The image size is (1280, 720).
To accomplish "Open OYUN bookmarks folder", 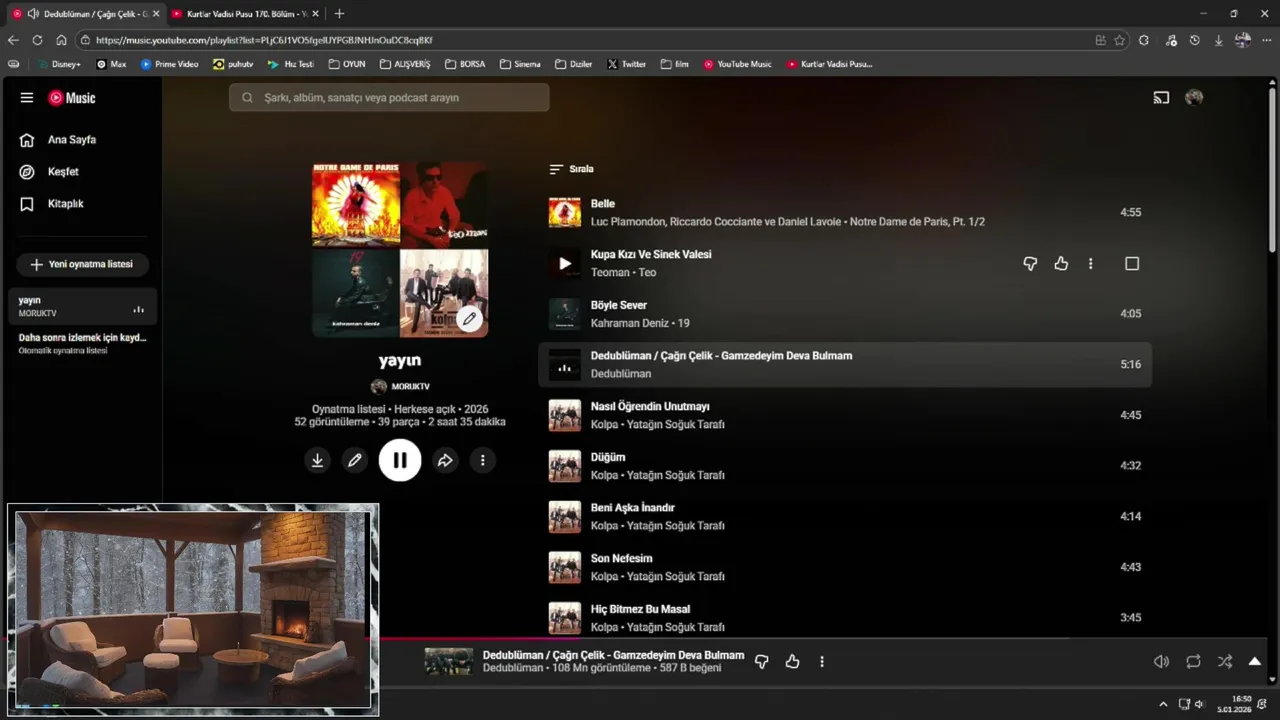I will click(x=347, y=64).
